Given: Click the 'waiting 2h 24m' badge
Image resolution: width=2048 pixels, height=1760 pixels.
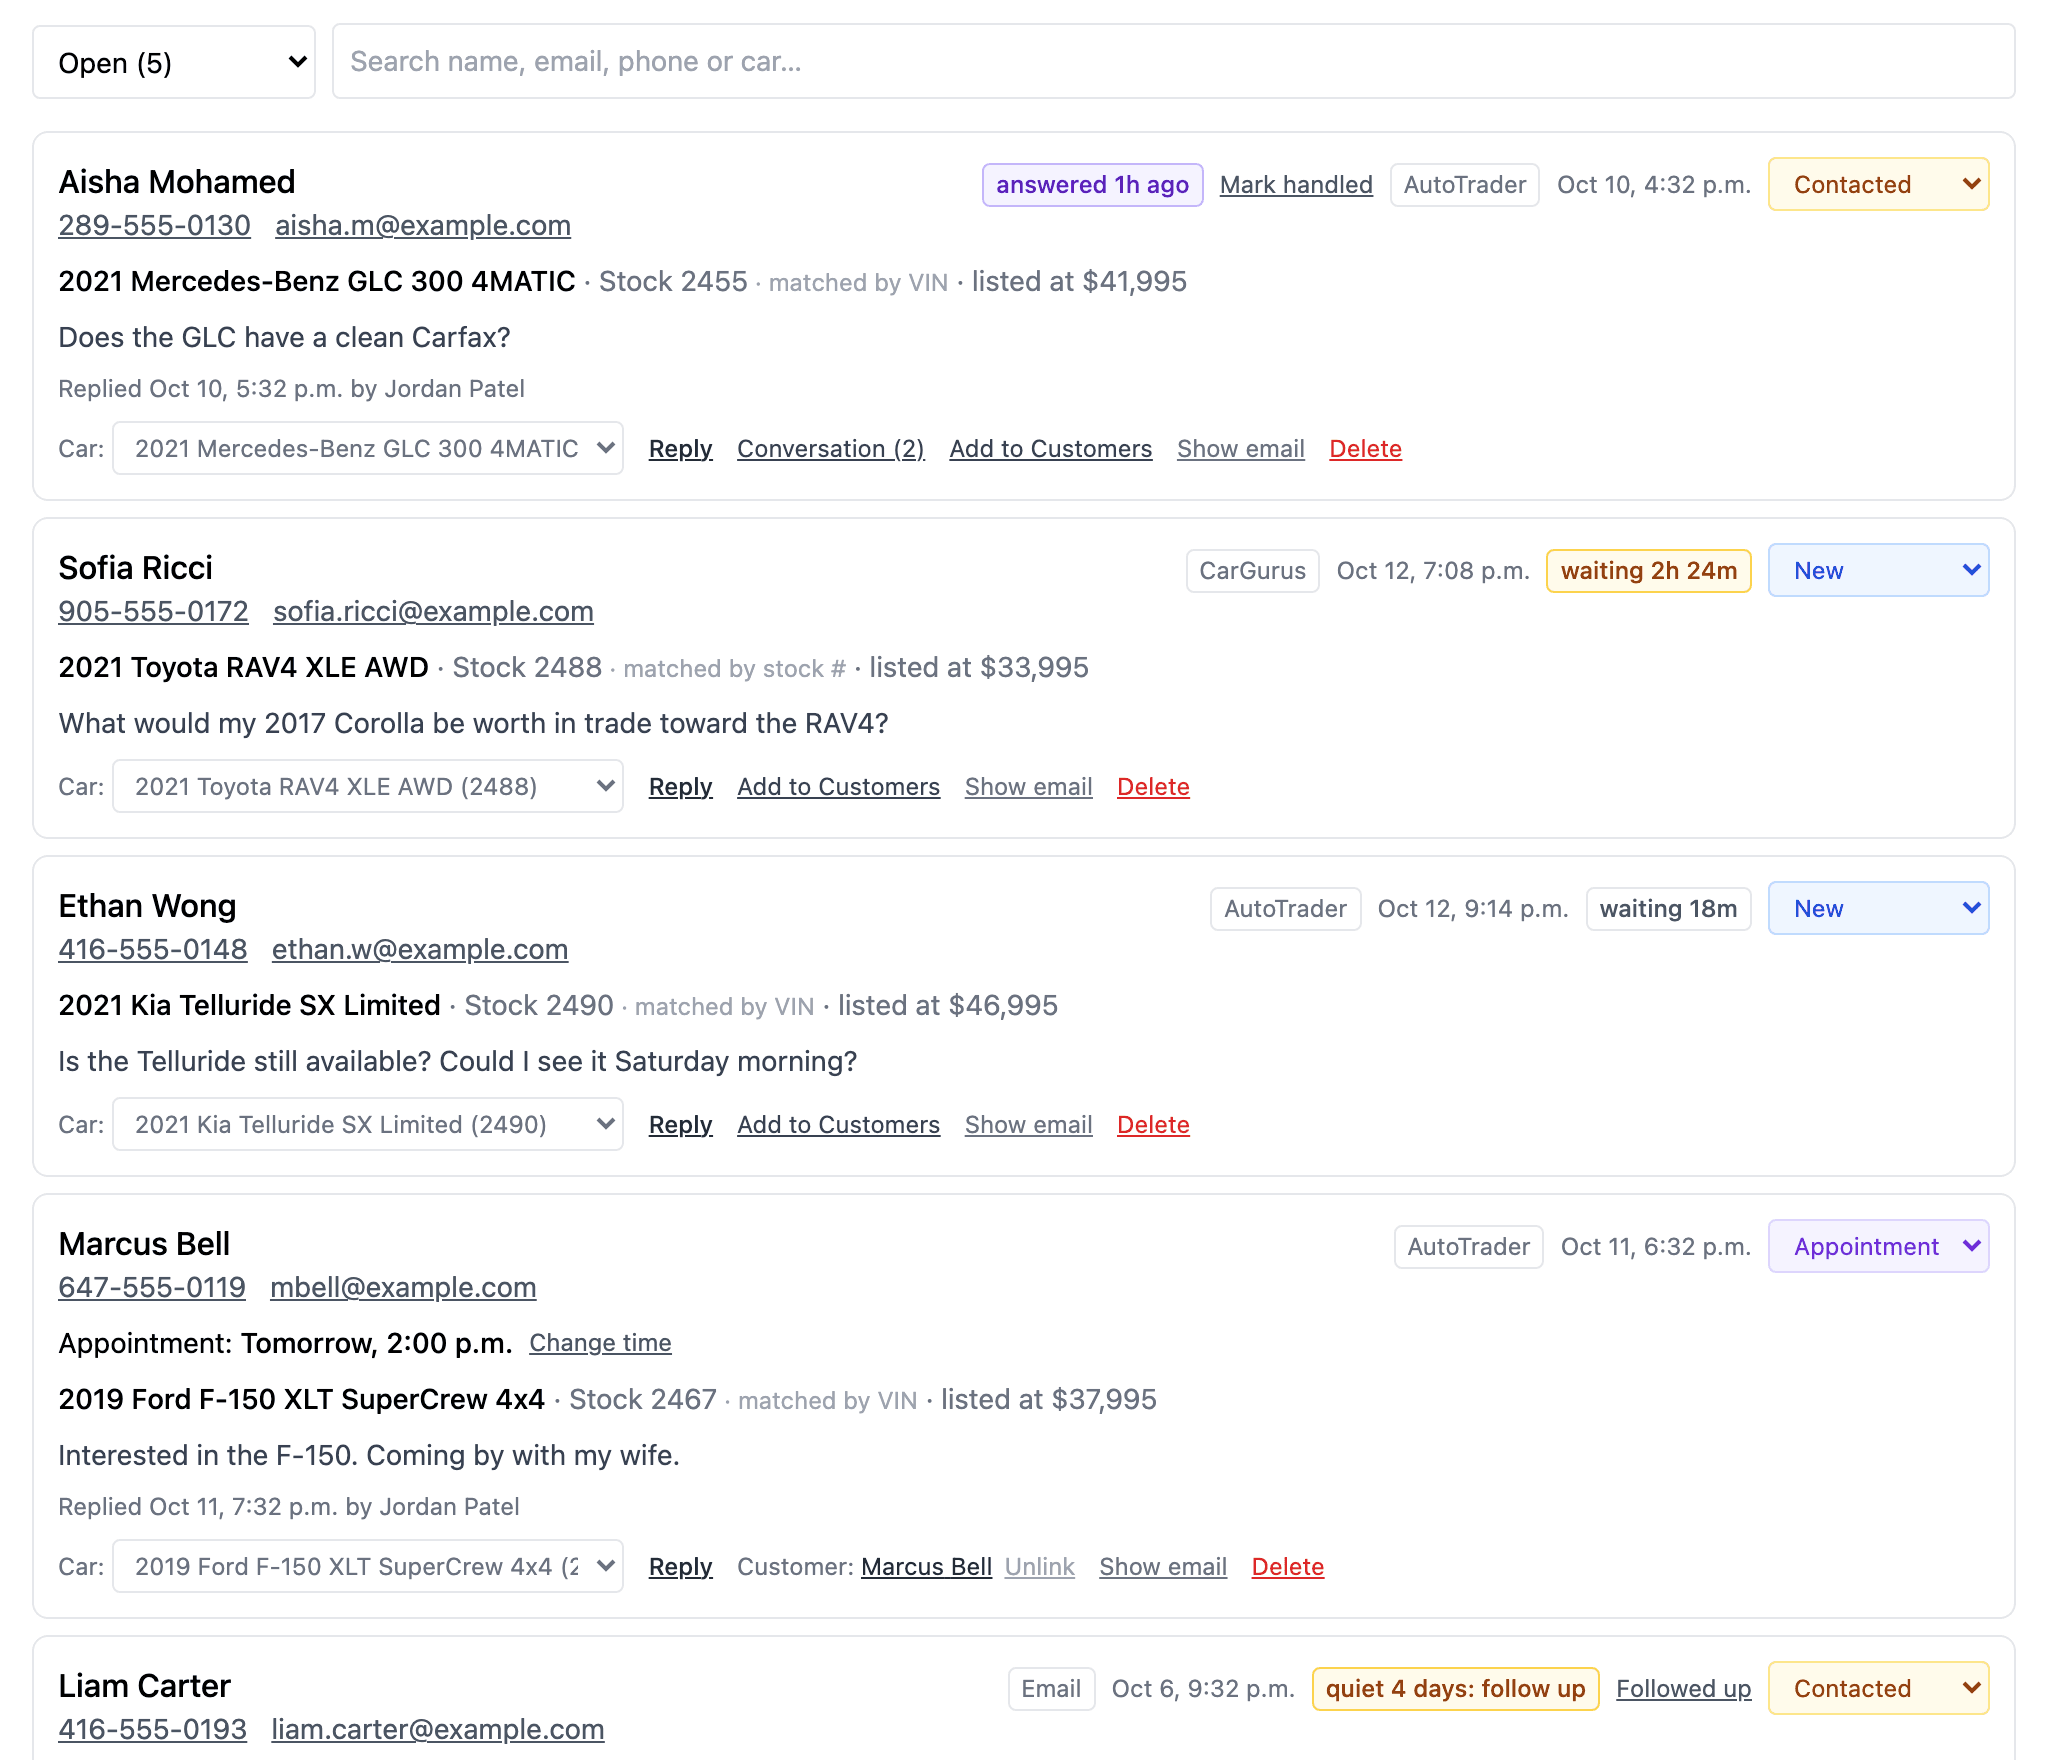Looking at the screenshot, I should [x=1648, y=571].
